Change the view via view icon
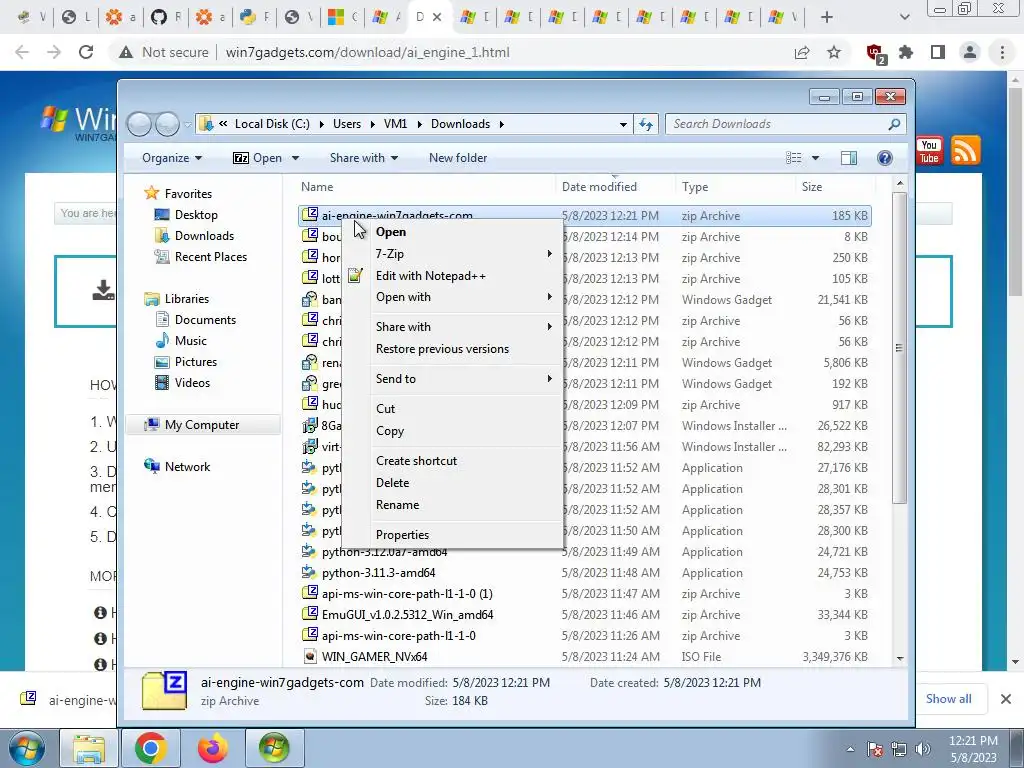This screenshot has width=1024, height=768. coord(793,158)
